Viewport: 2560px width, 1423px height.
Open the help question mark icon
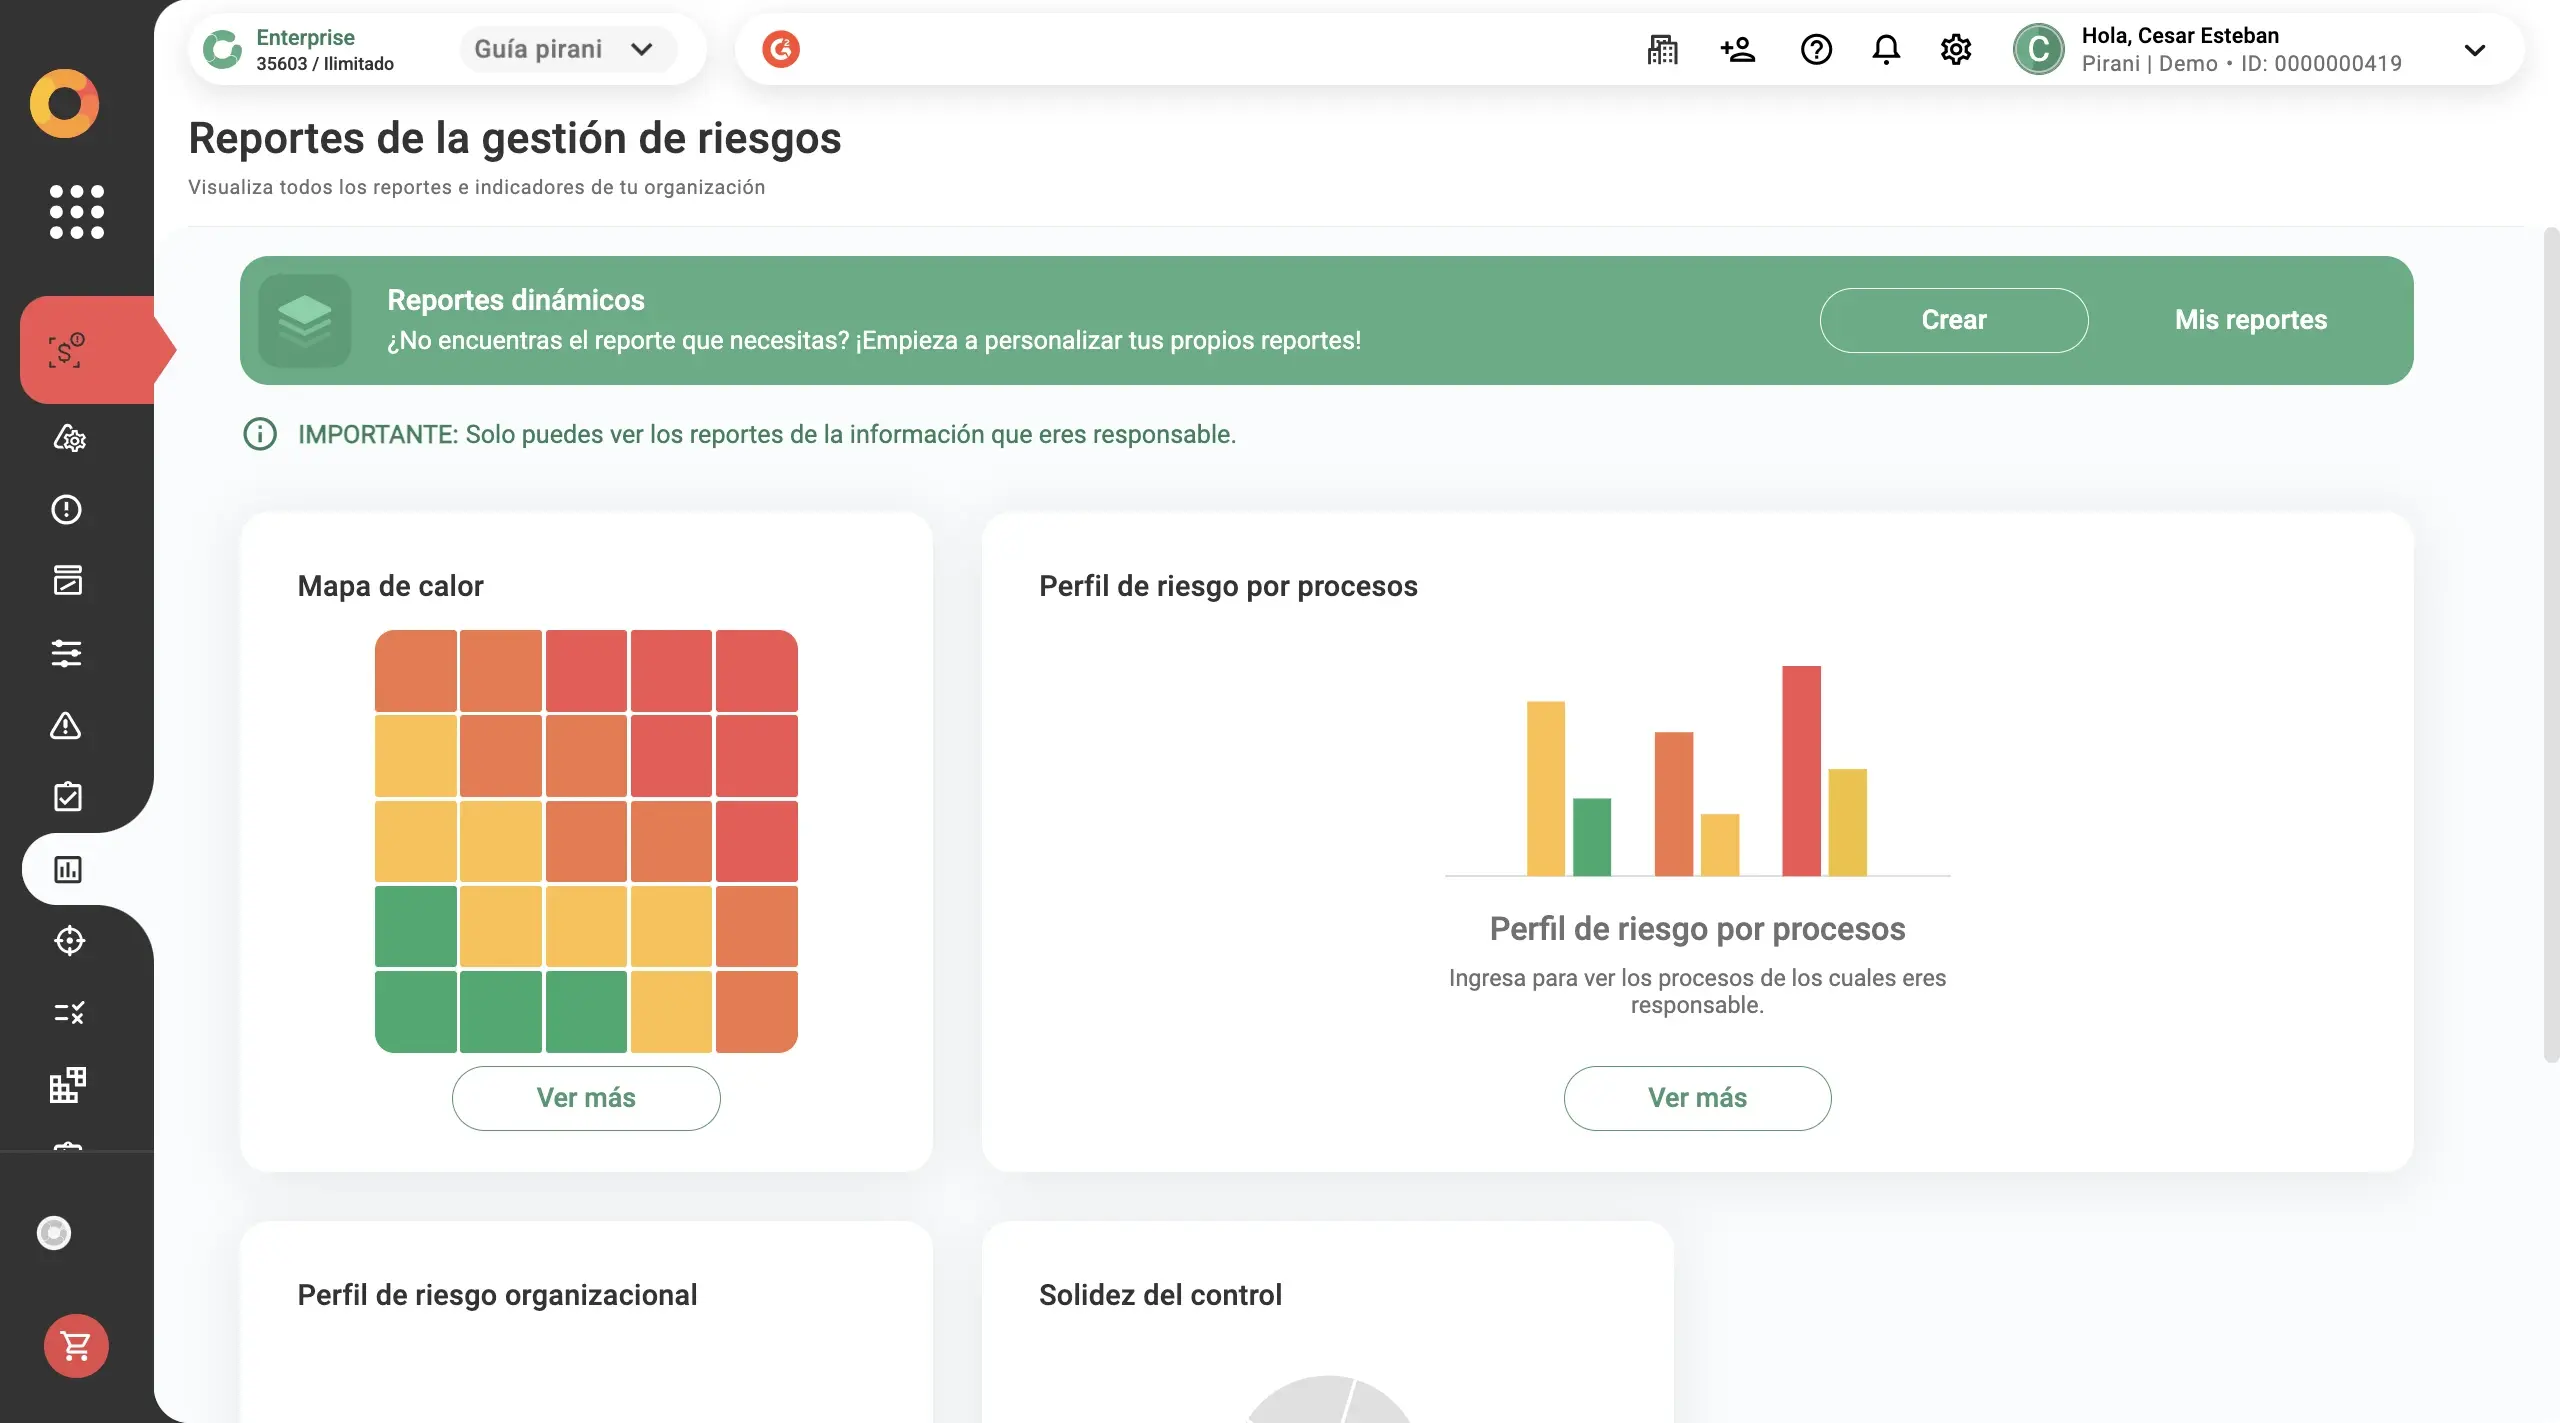[x=1815, y=49]
